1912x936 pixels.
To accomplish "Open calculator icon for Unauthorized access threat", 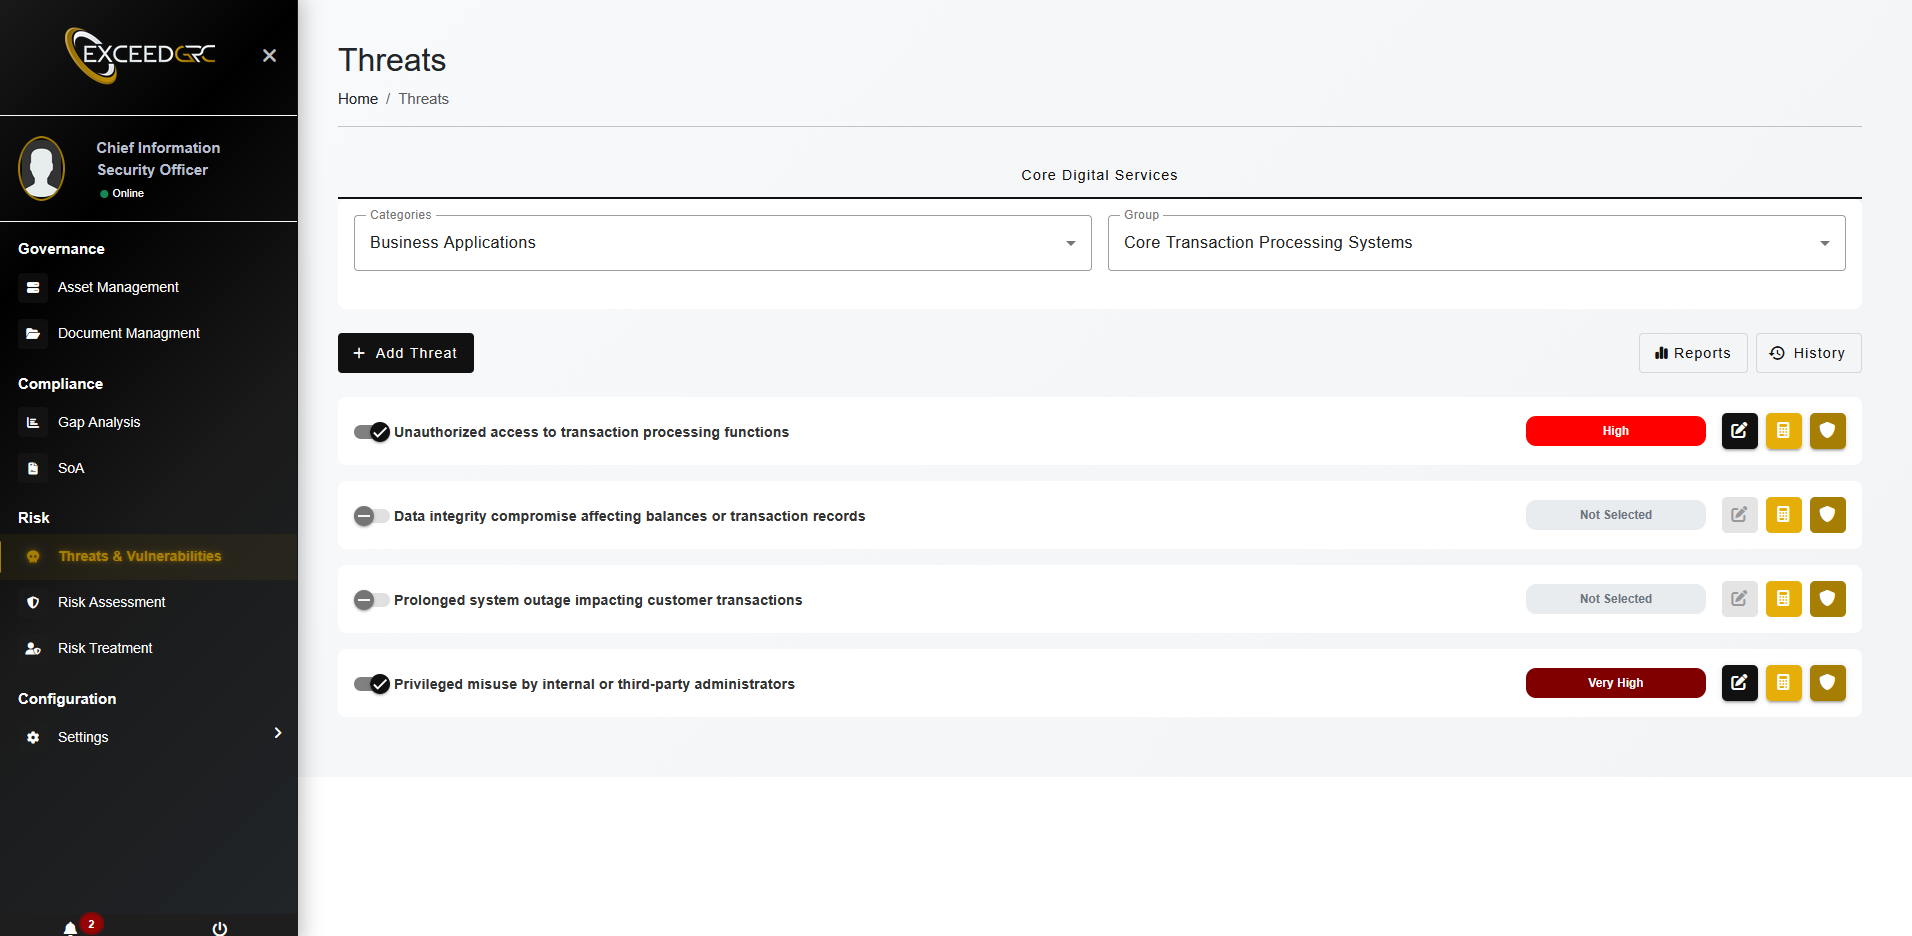I will pyautogui.click(x=1783, y=431).
